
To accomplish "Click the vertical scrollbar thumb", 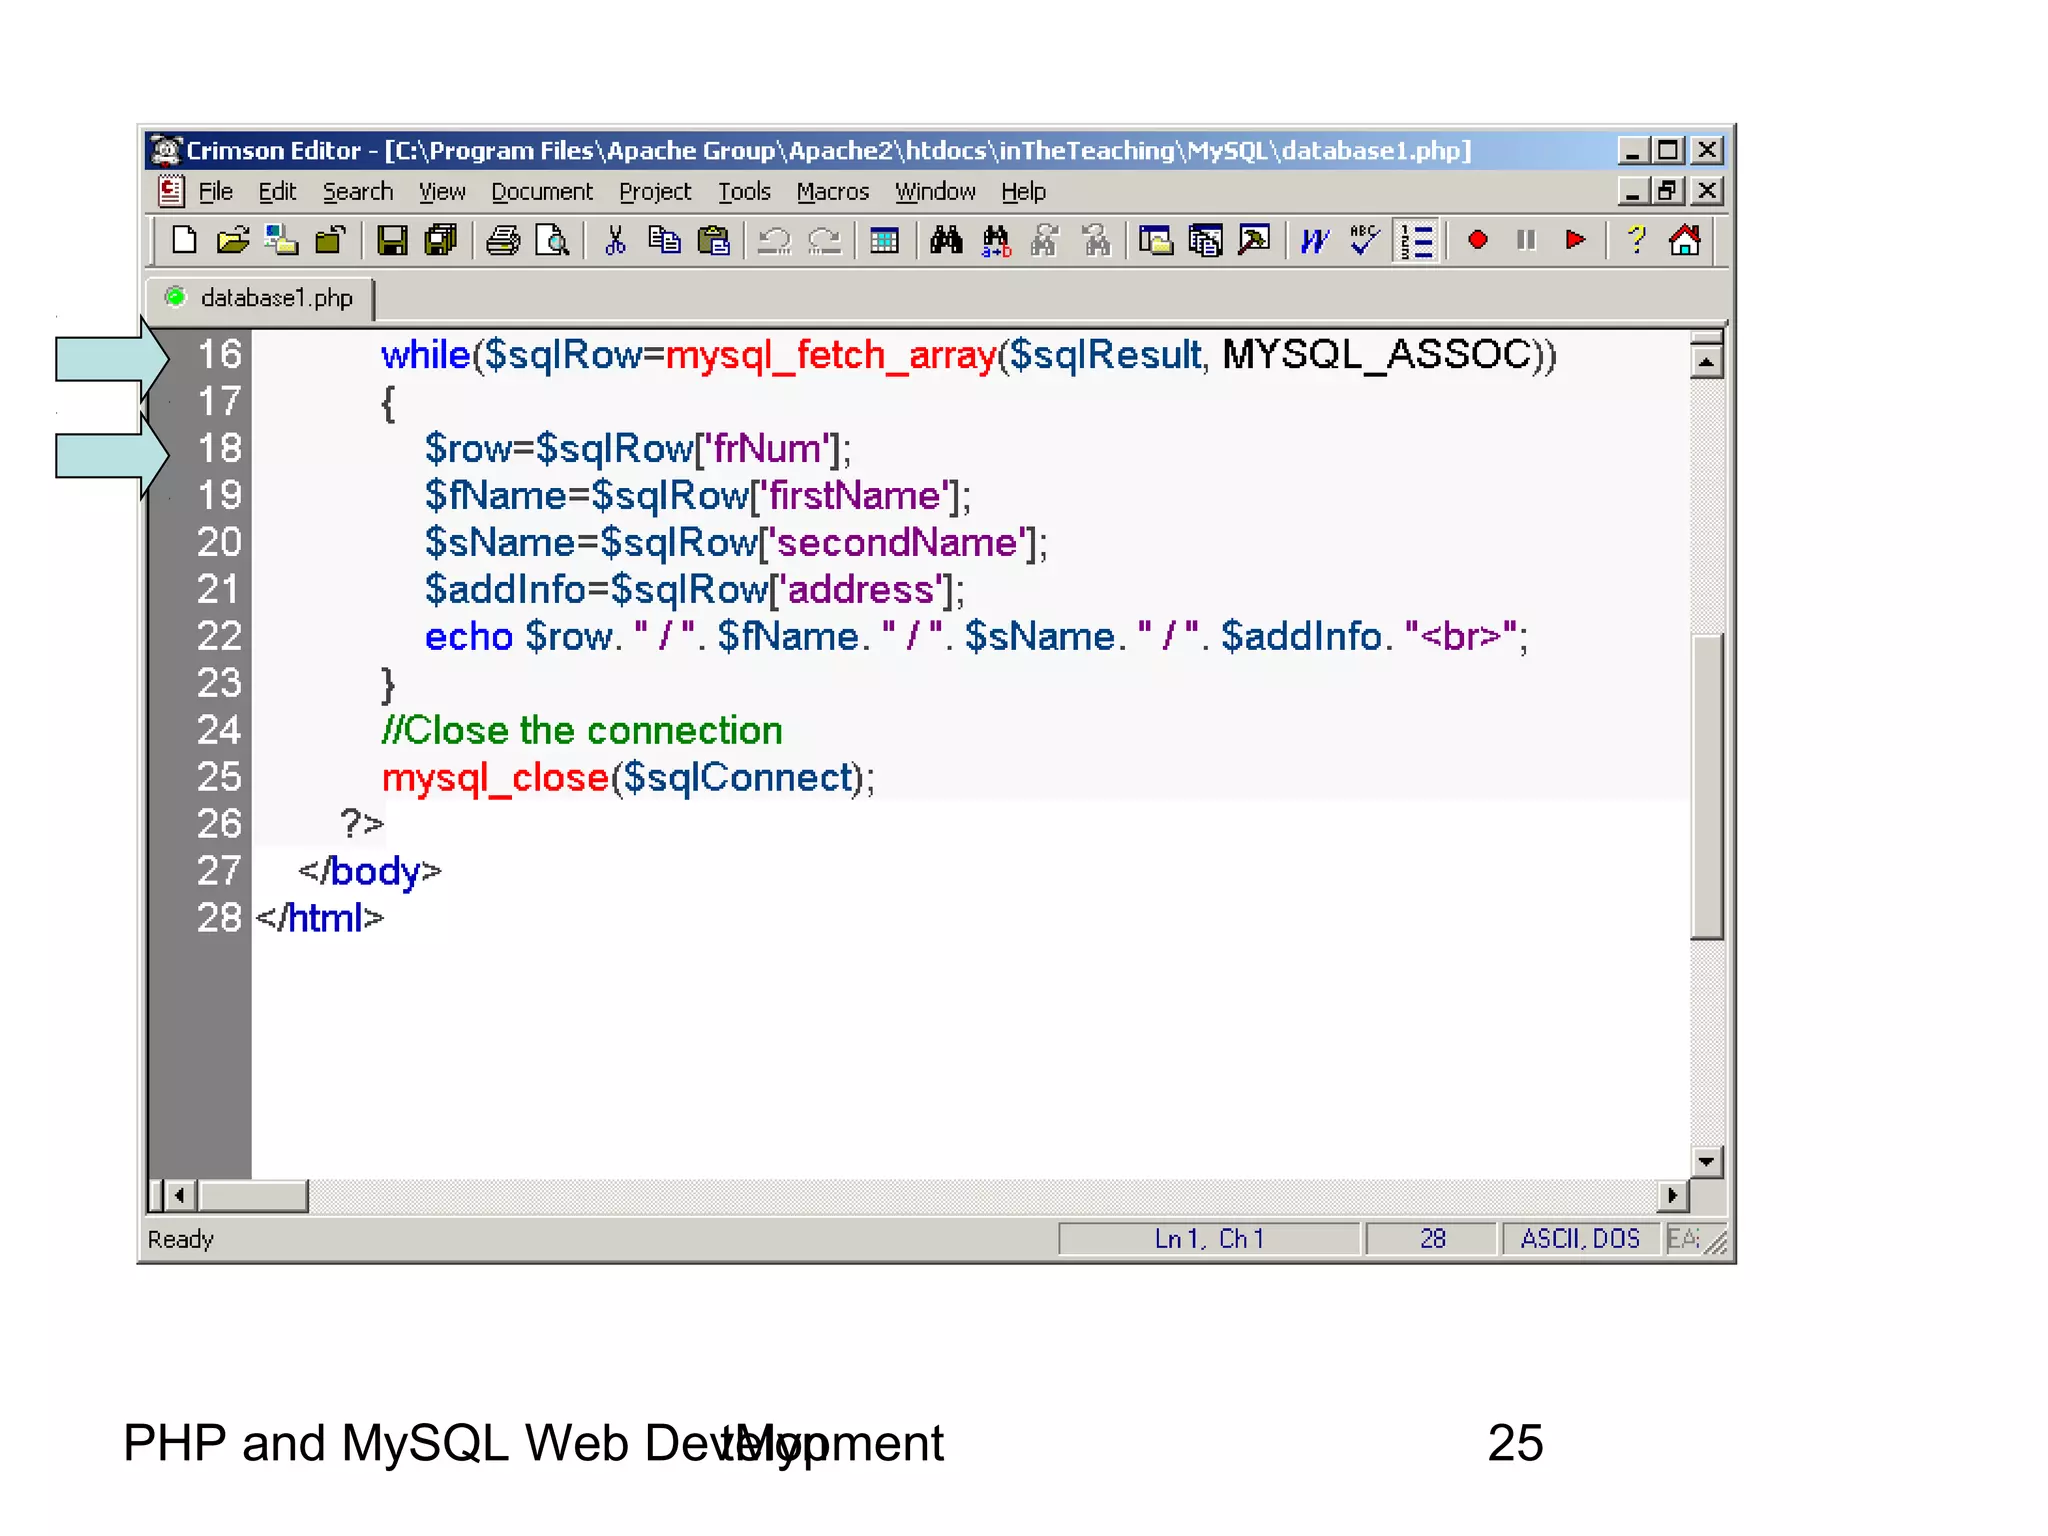I will (1706, 787).
